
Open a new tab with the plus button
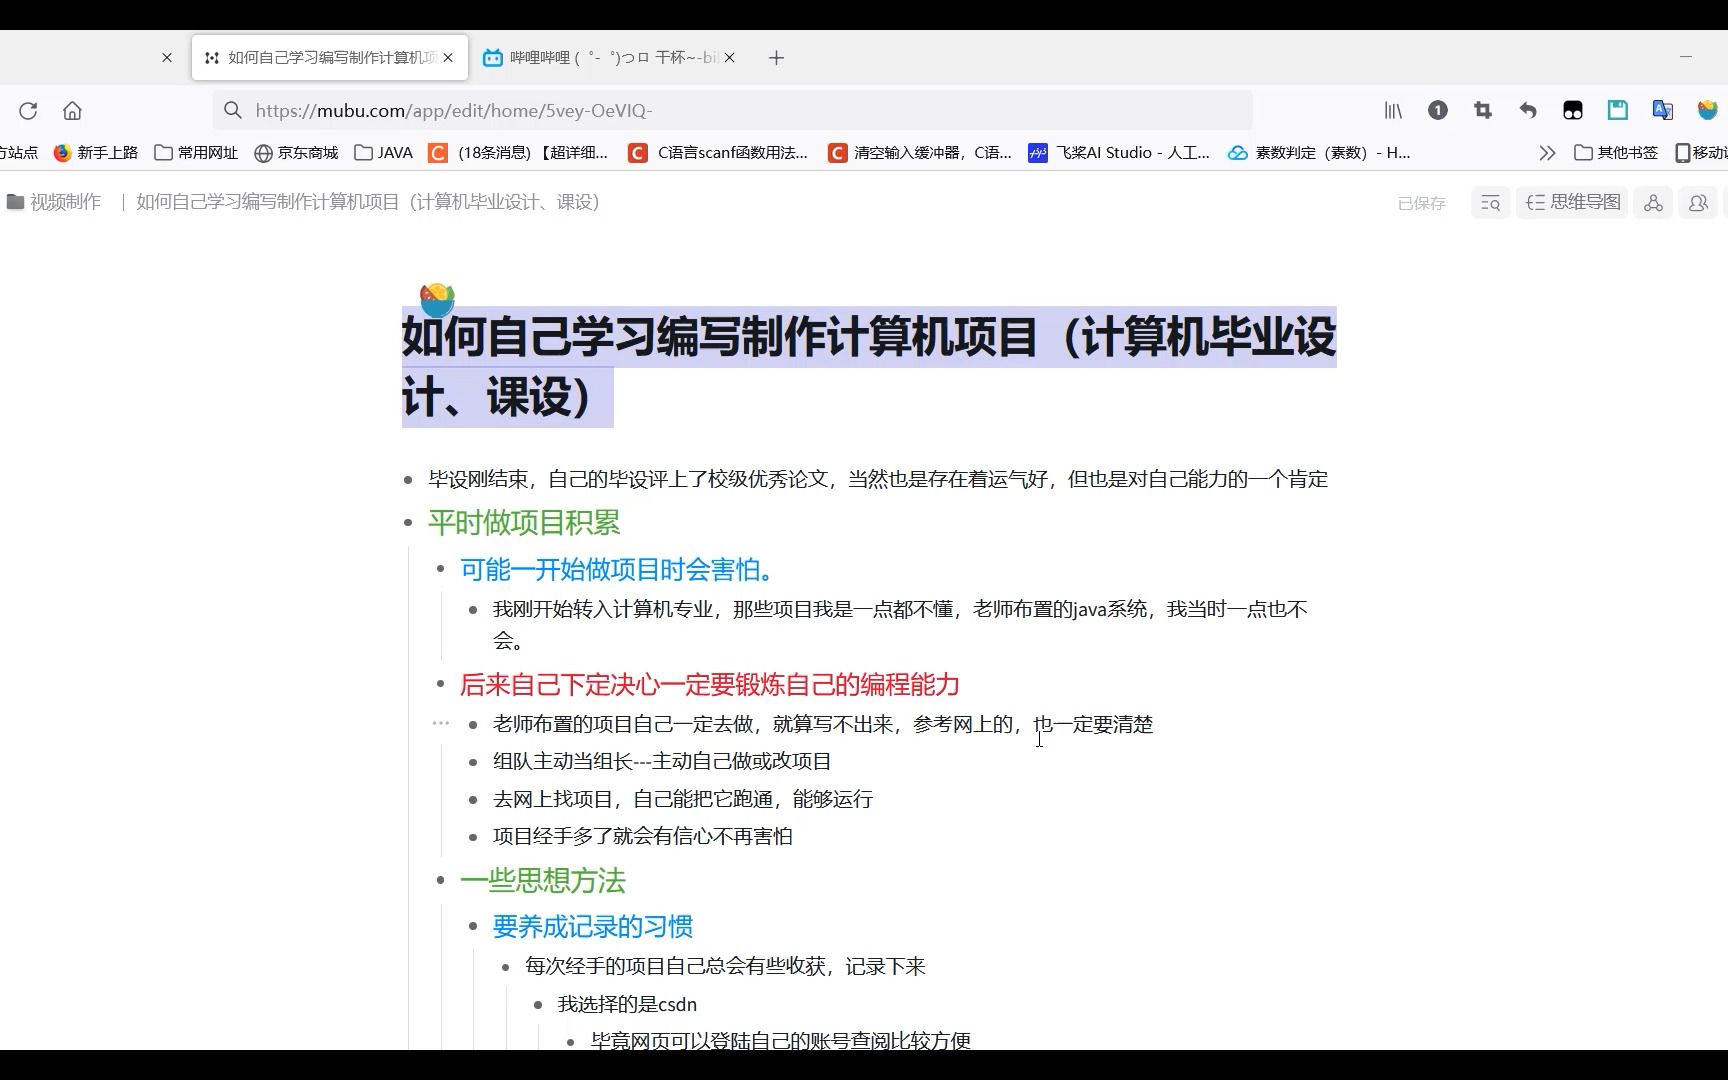pos(776,58)
